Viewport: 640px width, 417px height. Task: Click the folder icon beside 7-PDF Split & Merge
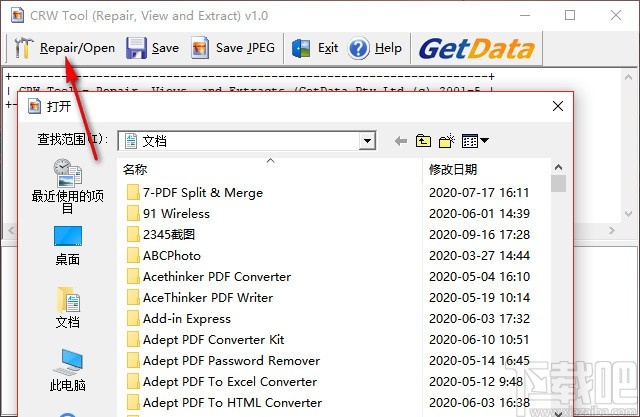133,192
